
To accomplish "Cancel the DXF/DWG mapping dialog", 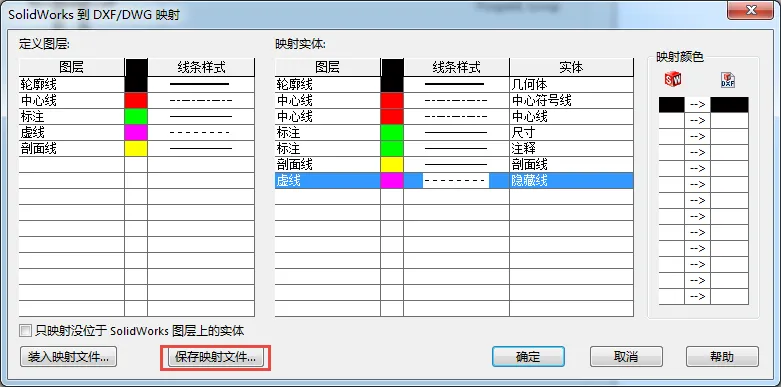I will (x=626, y=357).
